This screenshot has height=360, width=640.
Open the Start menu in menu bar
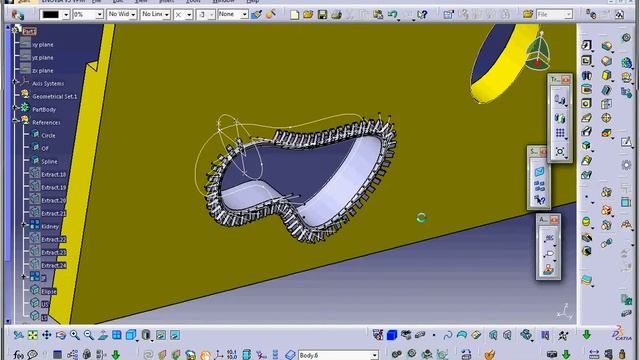24,2
